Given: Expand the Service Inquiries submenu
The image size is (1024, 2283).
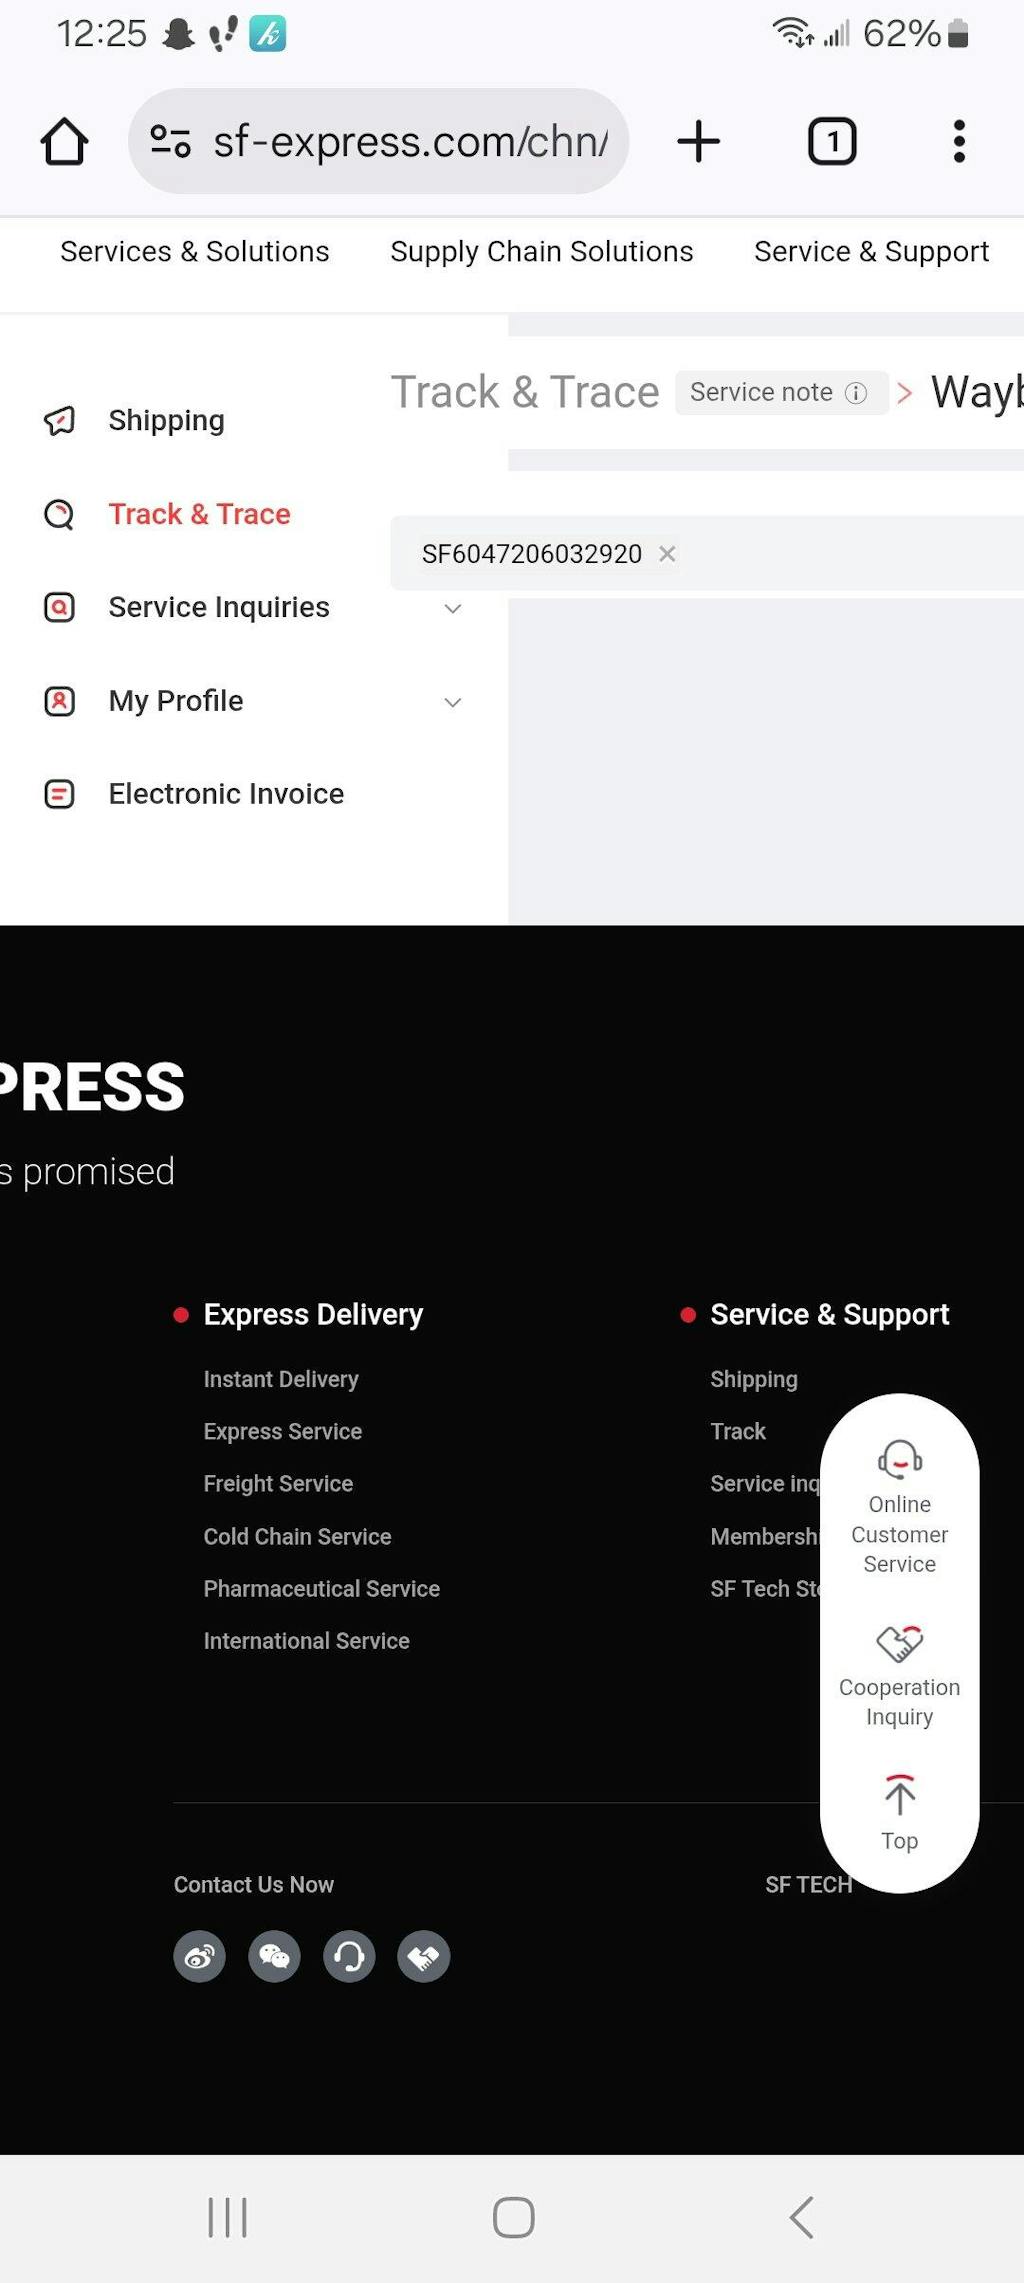Looking at the screenshot, I should pos(452,608).
